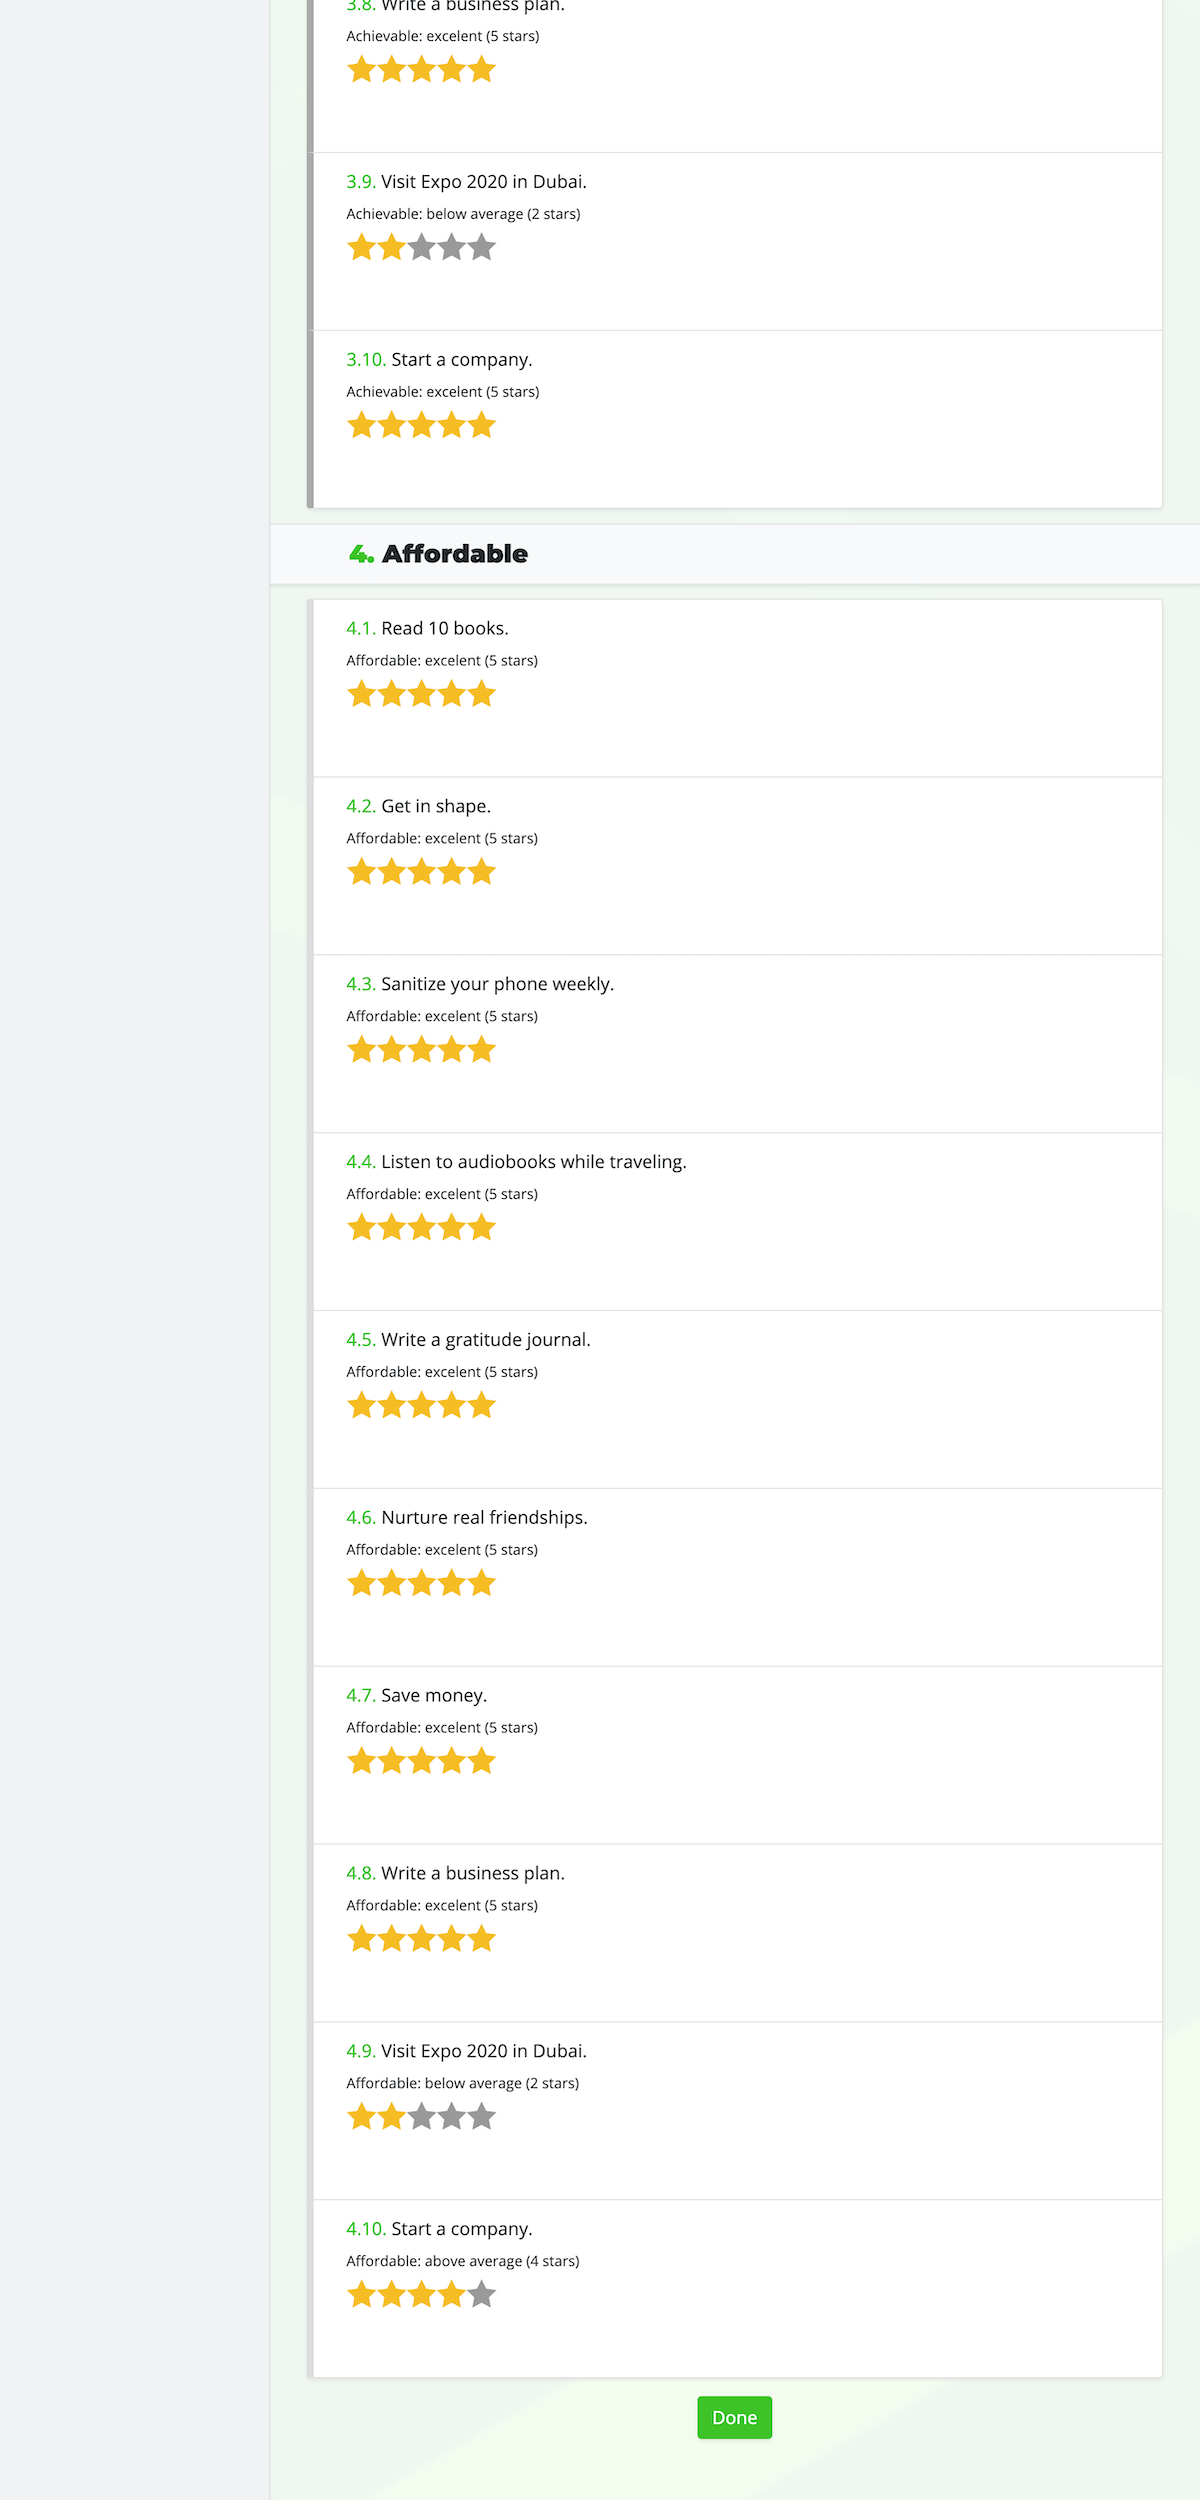The image size is (1200, 2500).
Task: Set fifth star for 4.10 Start a company
Action: [x=482, y=2294]
